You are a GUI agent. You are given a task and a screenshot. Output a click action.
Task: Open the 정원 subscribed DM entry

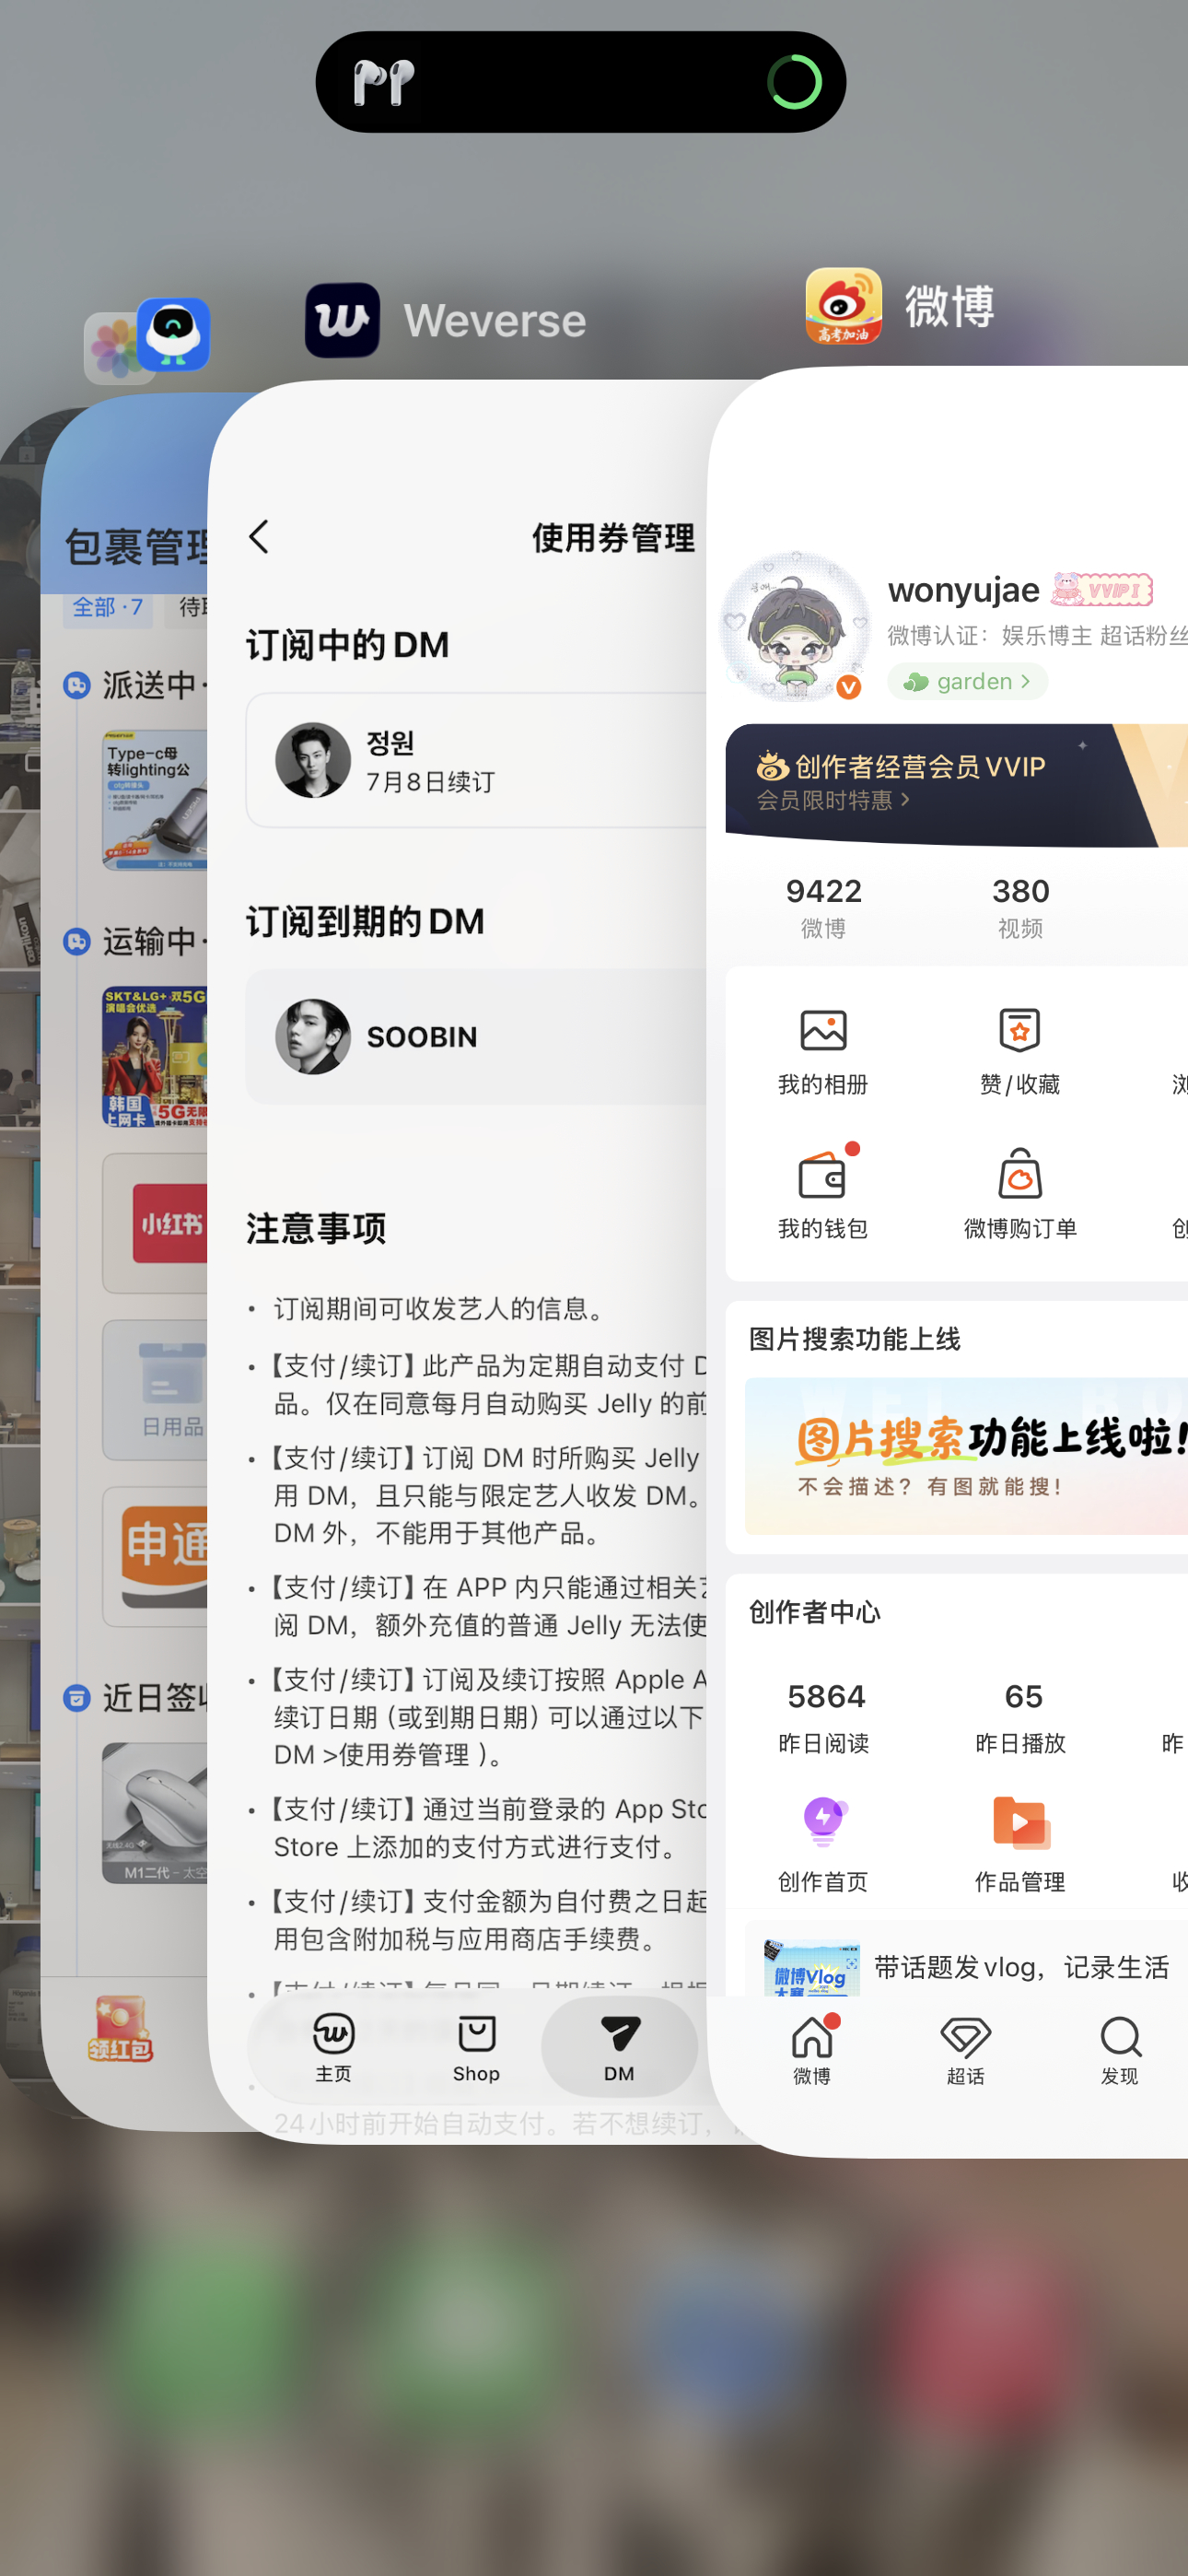click(x=478, y=760)
